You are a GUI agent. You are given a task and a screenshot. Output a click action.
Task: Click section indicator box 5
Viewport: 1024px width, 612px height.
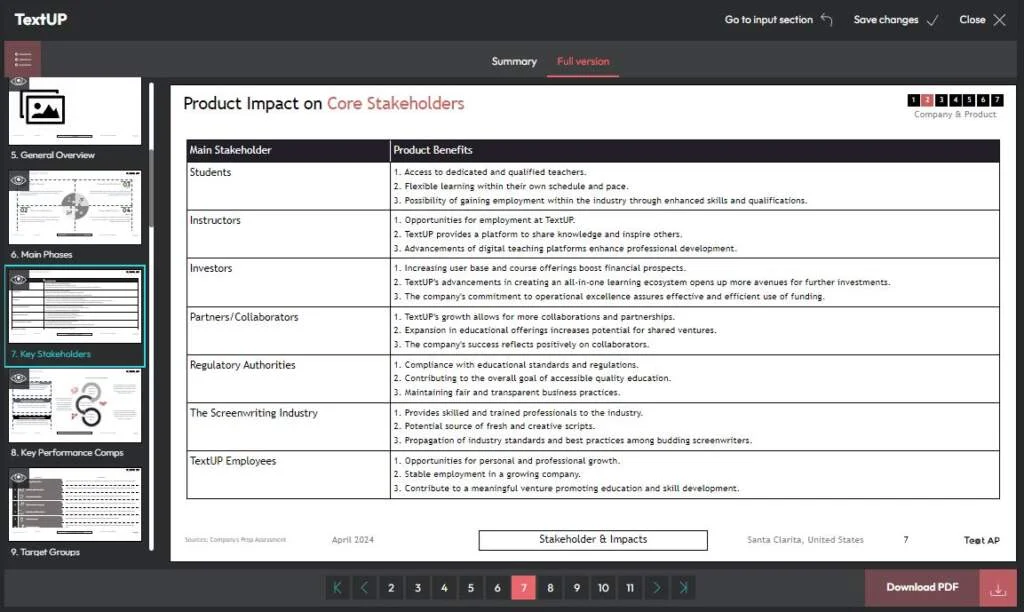[x=969, y=100]
